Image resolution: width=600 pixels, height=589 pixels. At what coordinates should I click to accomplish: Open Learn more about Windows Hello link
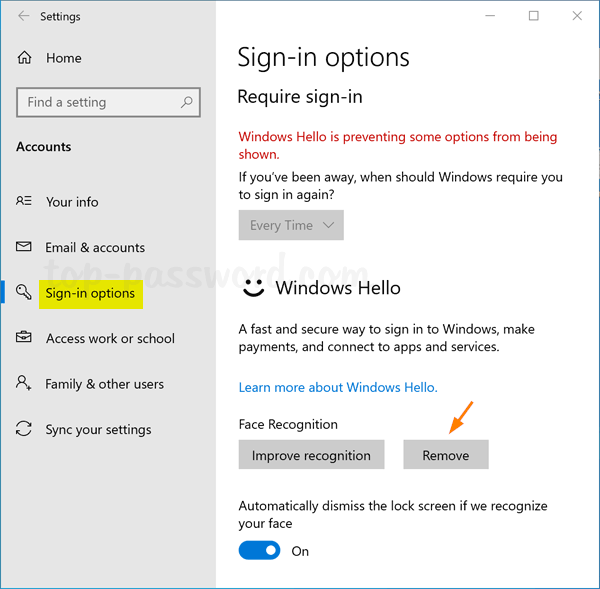click(338, 387)
